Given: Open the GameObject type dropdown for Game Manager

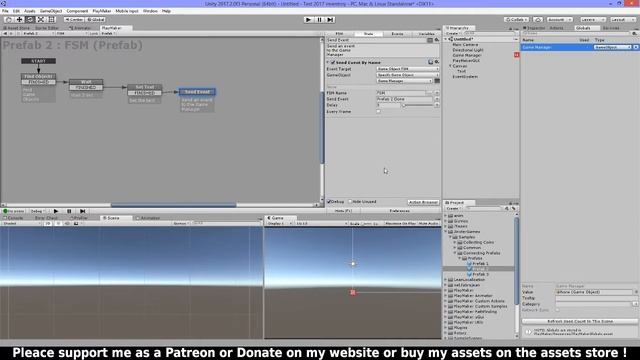Looking at the screenshot, I should click(613, 47).
